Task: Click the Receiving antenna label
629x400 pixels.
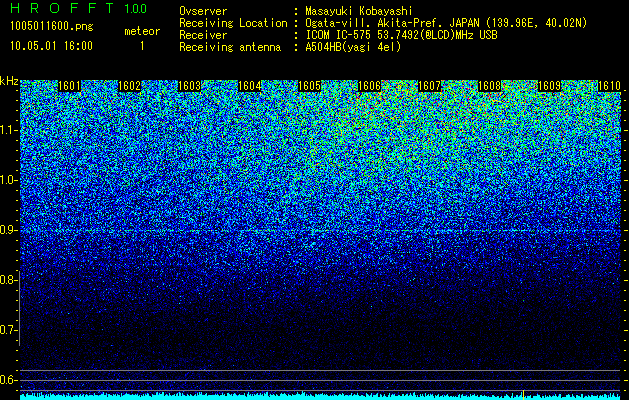Action: pyautogui.click(x=230, y=47)
